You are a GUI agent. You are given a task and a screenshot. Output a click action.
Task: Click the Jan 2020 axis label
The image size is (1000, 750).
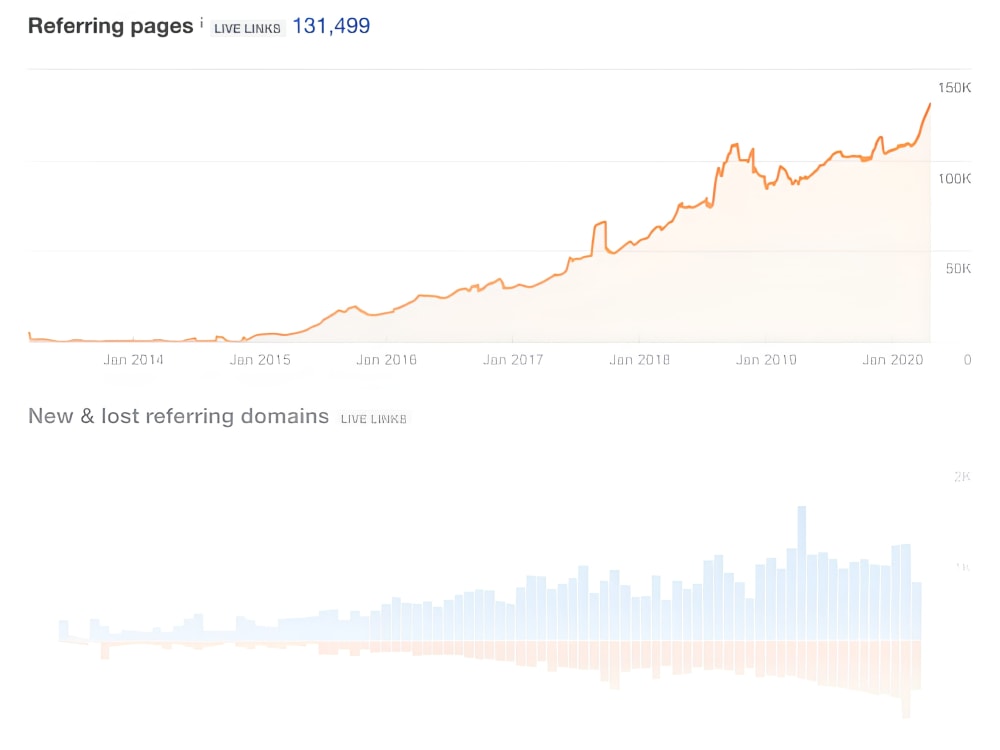[x=893, y=360]
